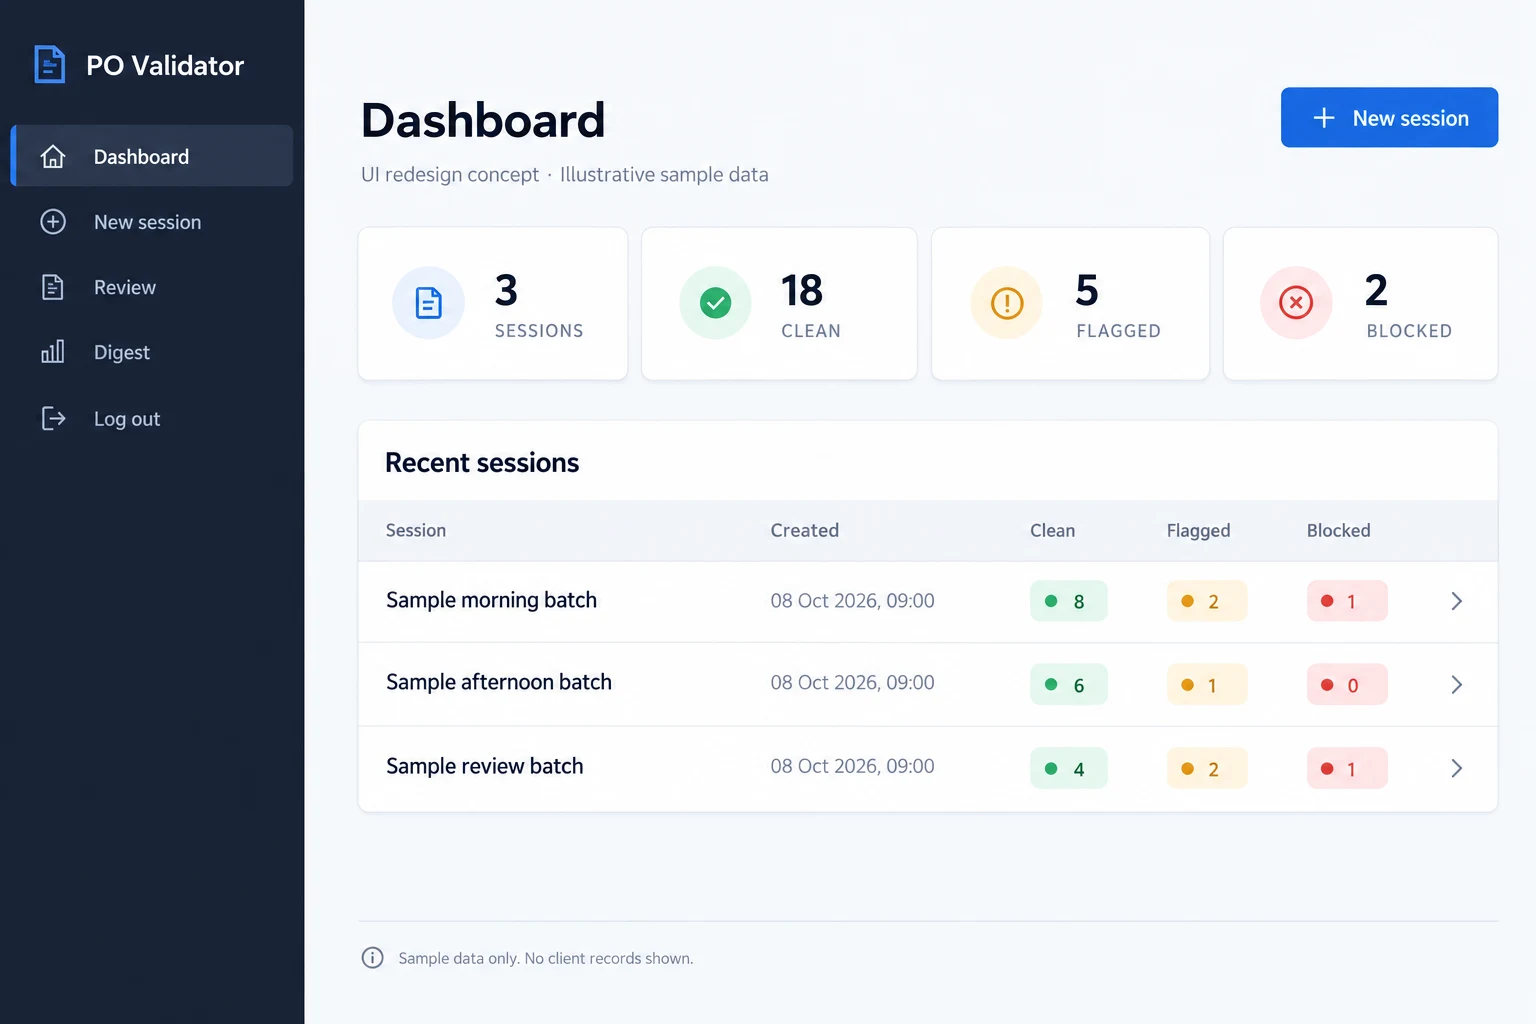Open Sample morning batch via its chevron
1536x1024 pixels.
click(x=1456, y=601)
